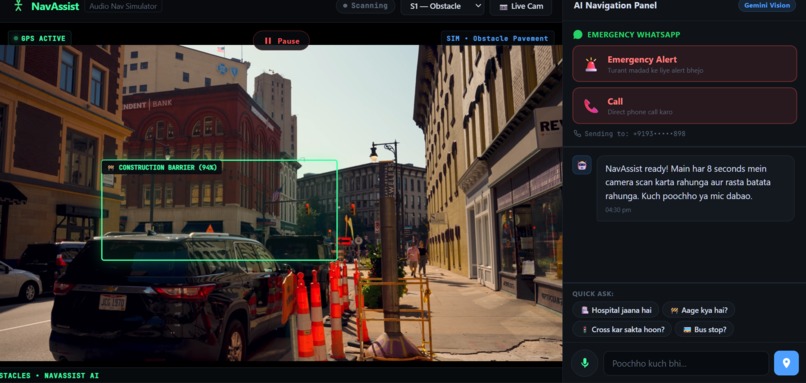Send an Emergency Alert via WhatsApp
806x383 pixels.
(x=684, y=64)
